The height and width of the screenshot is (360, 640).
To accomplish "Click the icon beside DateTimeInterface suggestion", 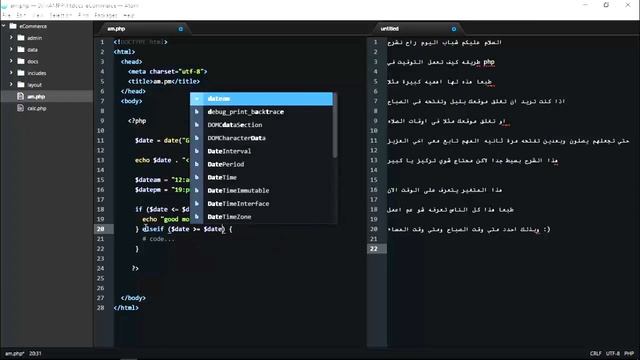I will coord(197,203).
